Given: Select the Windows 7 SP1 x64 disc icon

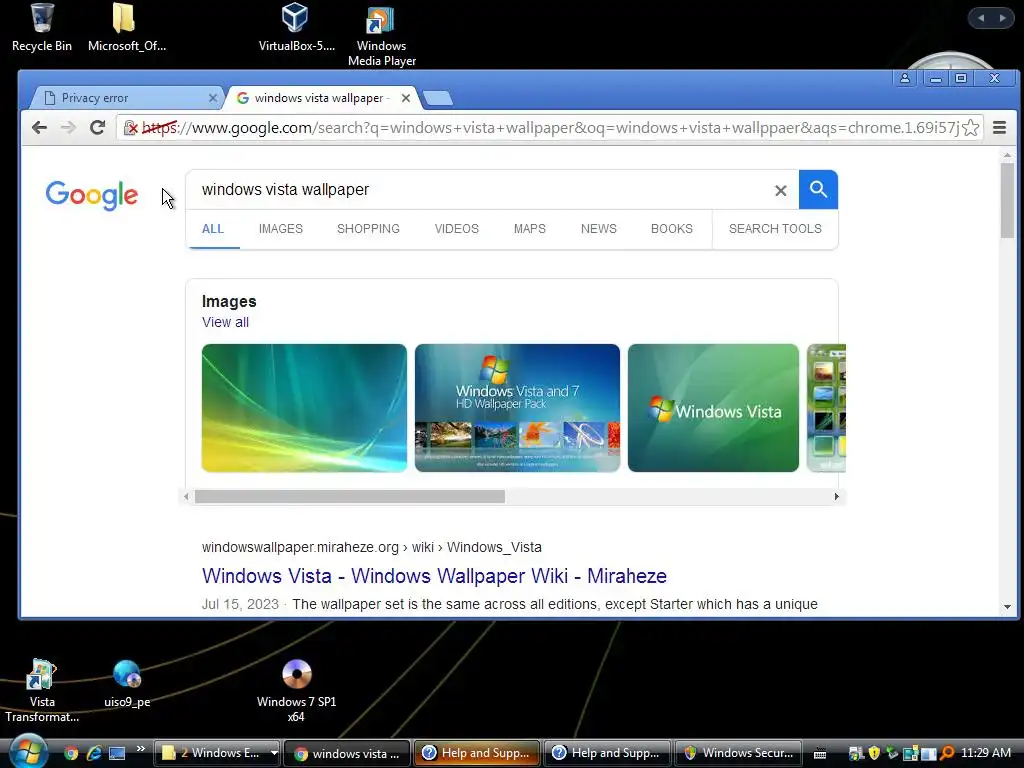Looking at the screenshot, I should pos(296,691).
